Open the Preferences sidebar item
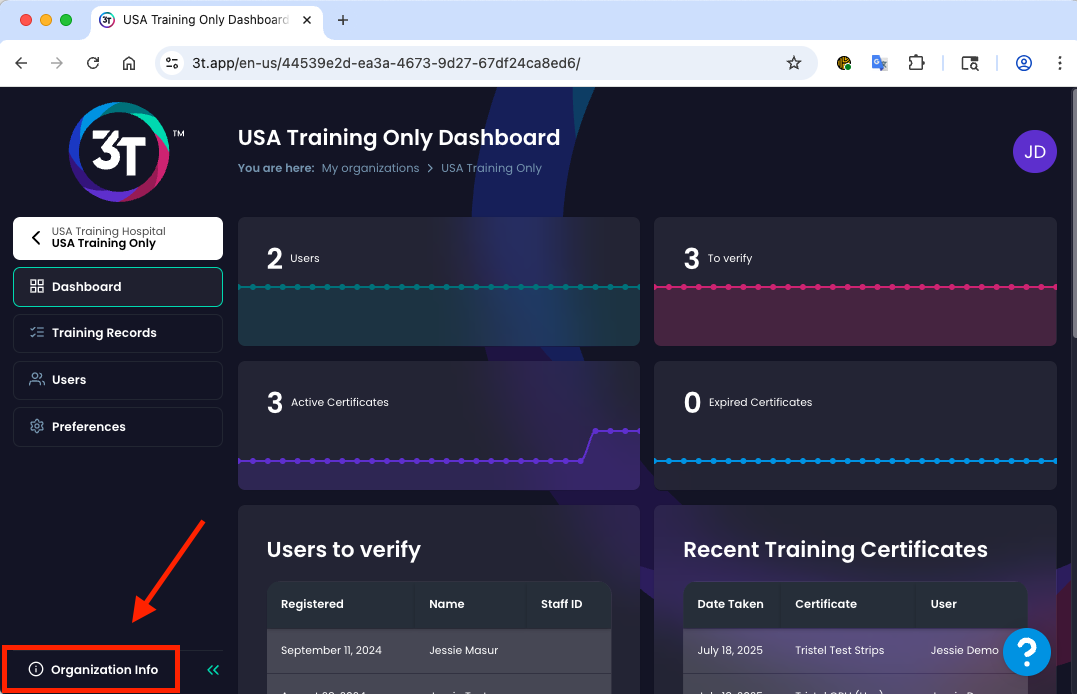 pos(117,427)
